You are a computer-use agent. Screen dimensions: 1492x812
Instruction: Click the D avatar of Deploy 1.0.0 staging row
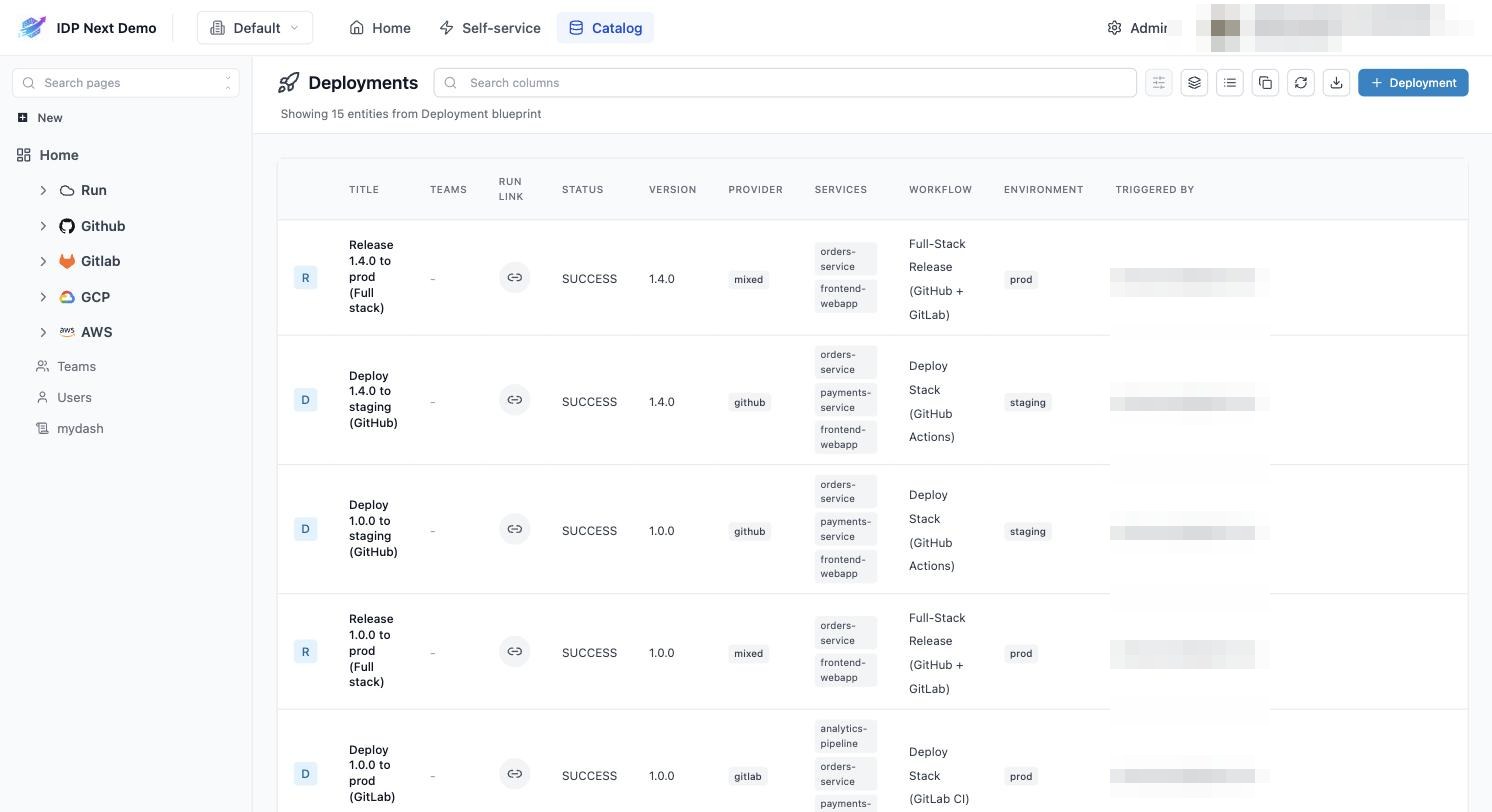click(x=305, y=529)
